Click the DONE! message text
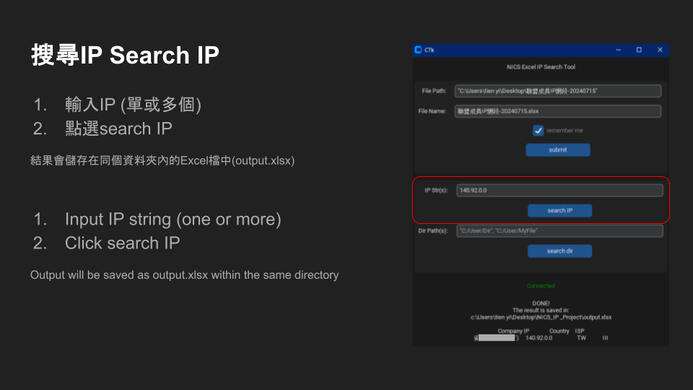Viewport: 693px width, 390px height. pyautogui.click(x=541, y=303)
